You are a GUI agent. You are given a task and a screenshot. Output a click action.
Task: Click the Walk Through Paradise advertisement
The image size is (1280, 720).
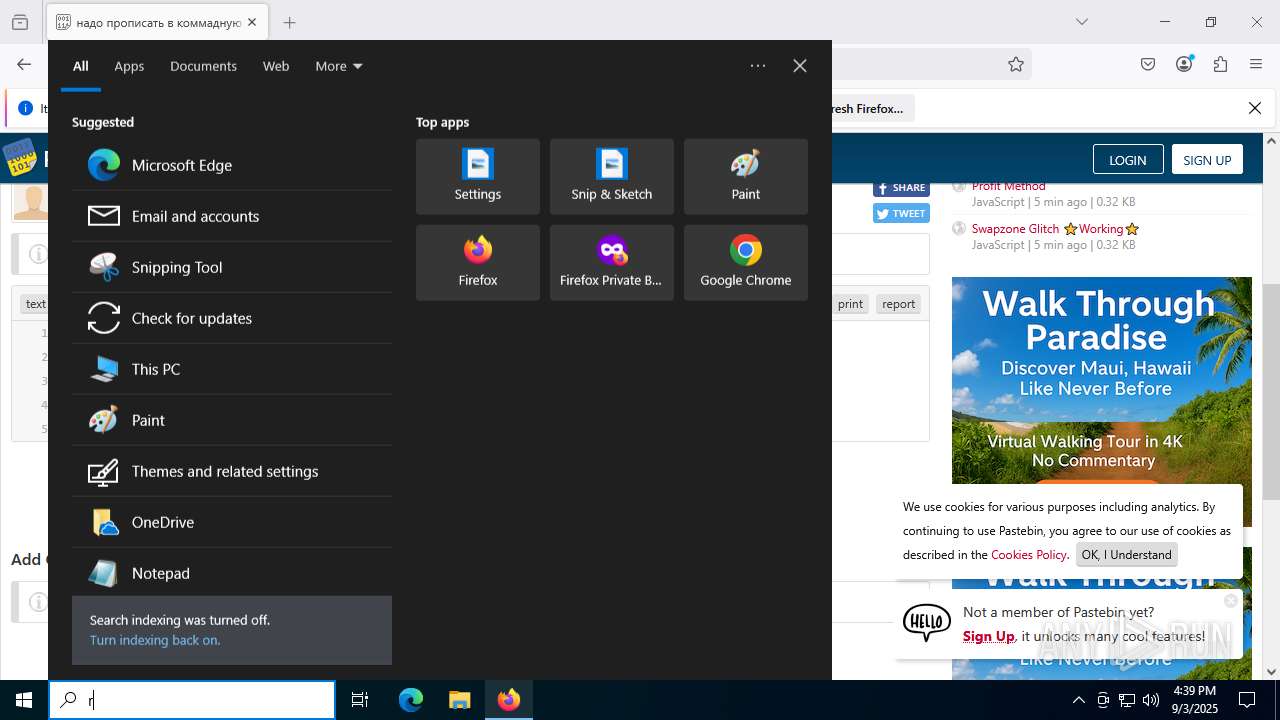tap(1102, 402)
